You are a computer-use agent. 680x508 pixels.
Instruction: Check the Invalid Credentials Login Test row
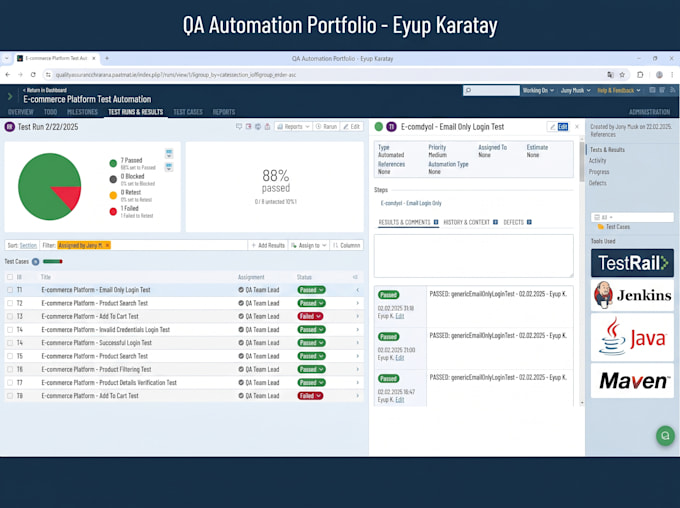pyautogui.click(x=10, y=330)
